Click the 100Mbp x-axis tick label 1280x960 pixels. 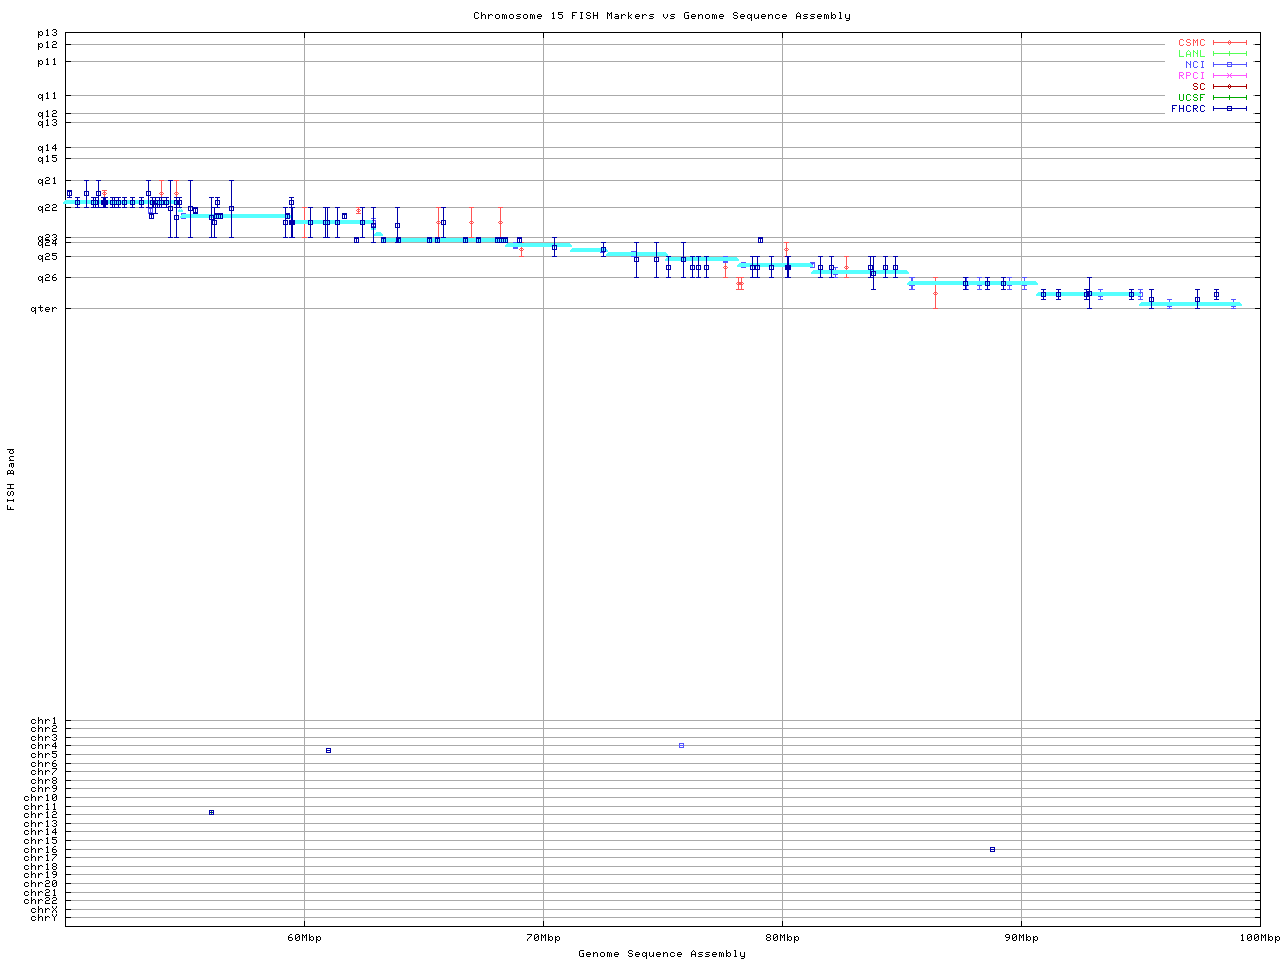tap(1259, 938)
